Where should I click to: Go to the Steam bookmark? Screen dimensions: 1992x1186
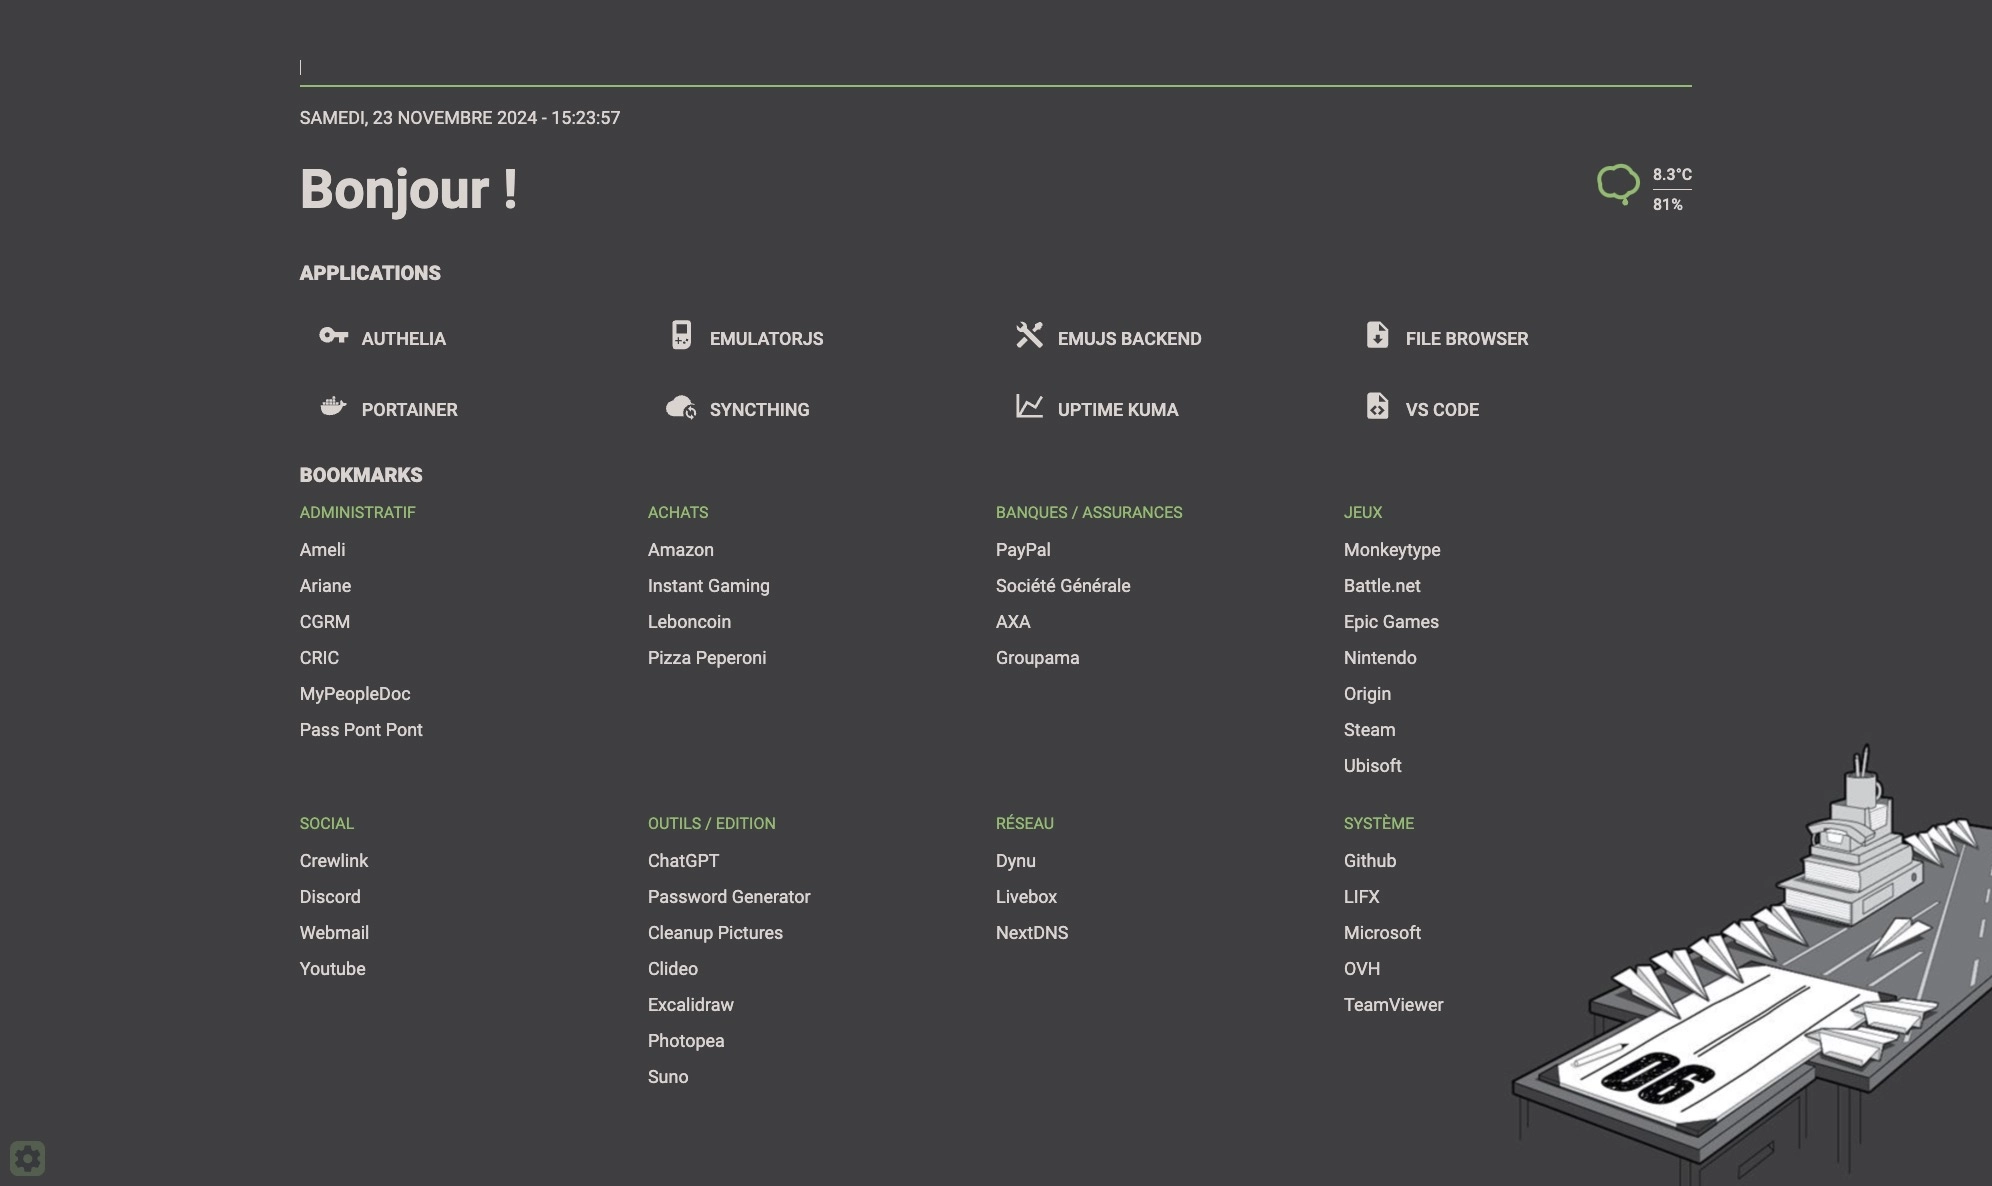click(1369, 730)
